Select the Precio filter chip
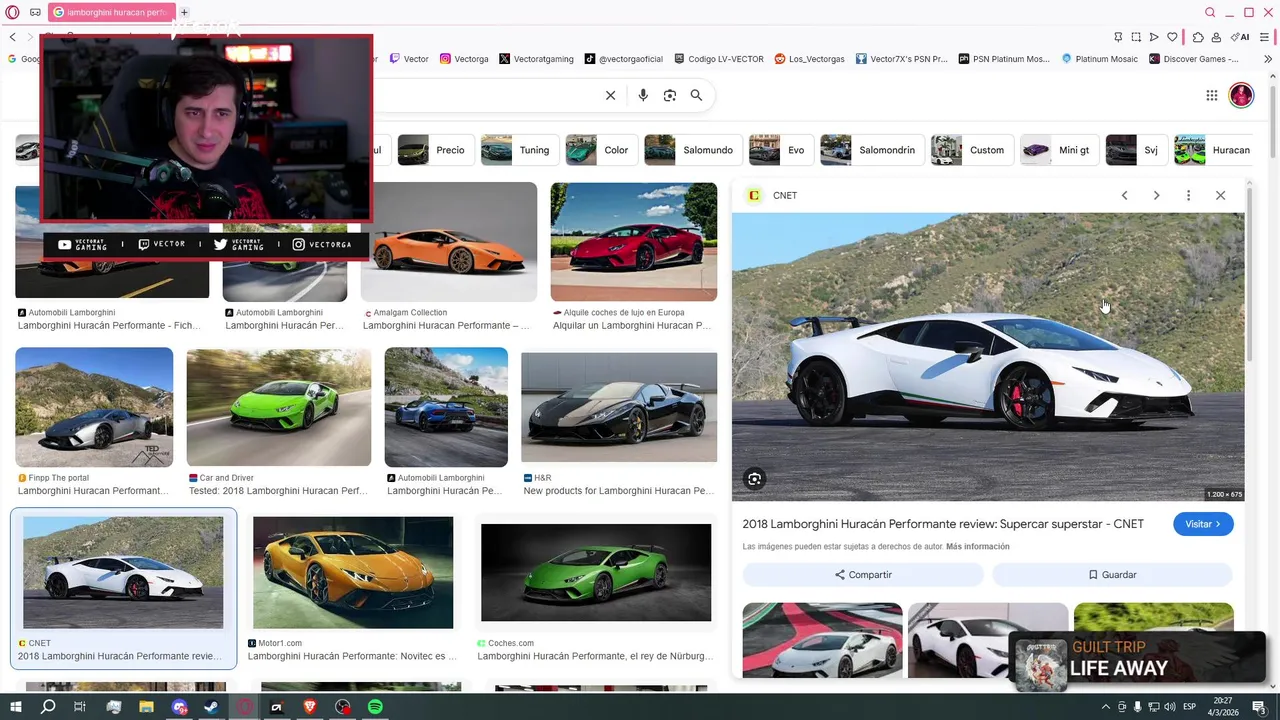The height and width of the screenshot is (720, 1280). click(435, 150)
